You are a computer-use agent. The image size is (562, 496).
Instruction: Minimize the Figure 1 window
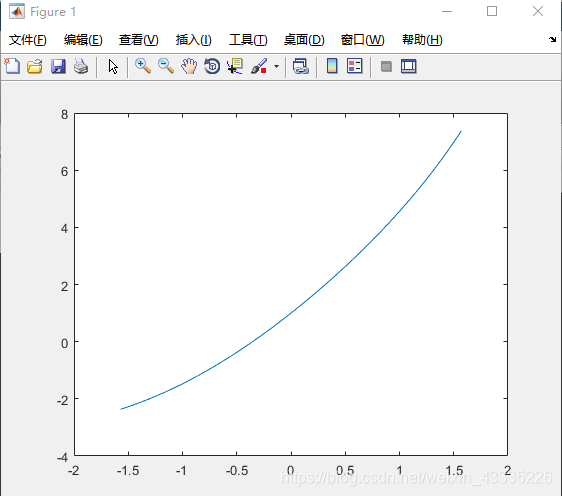pyautogui.click(x=447, y=11)
